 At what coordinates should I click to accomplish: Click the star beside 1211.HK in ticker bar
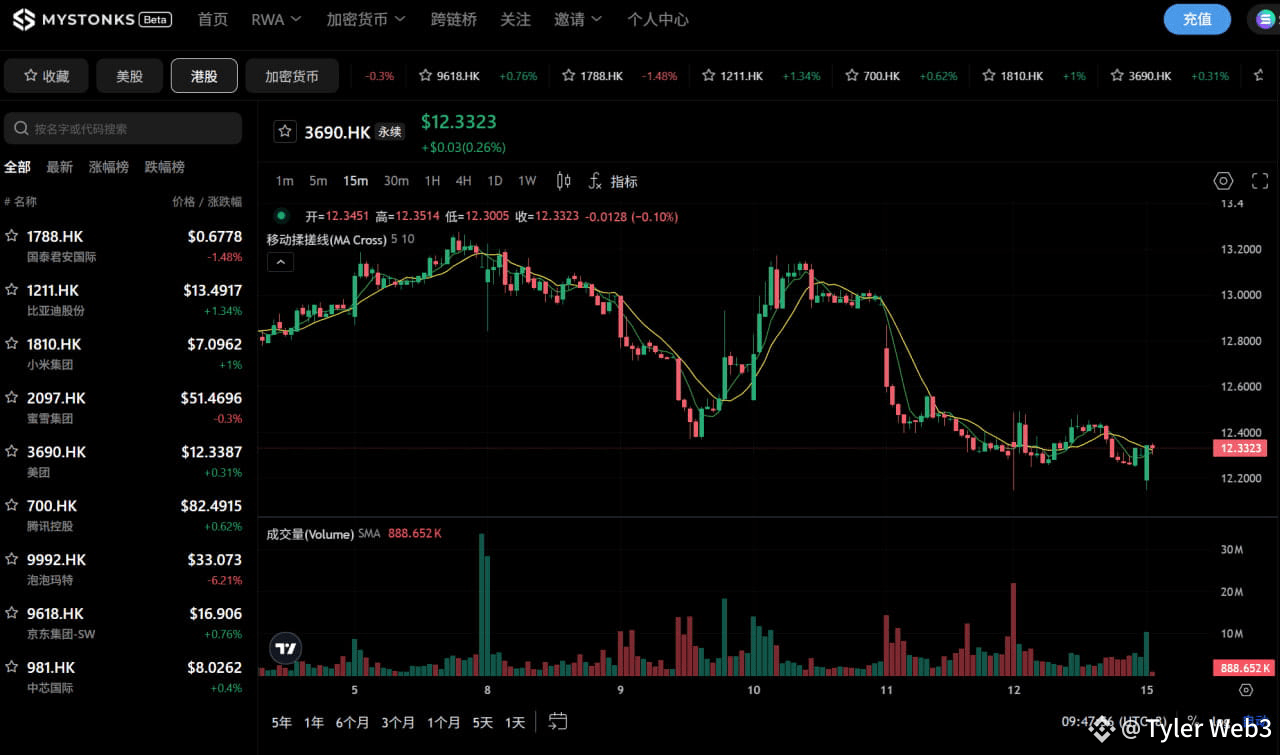tap(709, 76)
